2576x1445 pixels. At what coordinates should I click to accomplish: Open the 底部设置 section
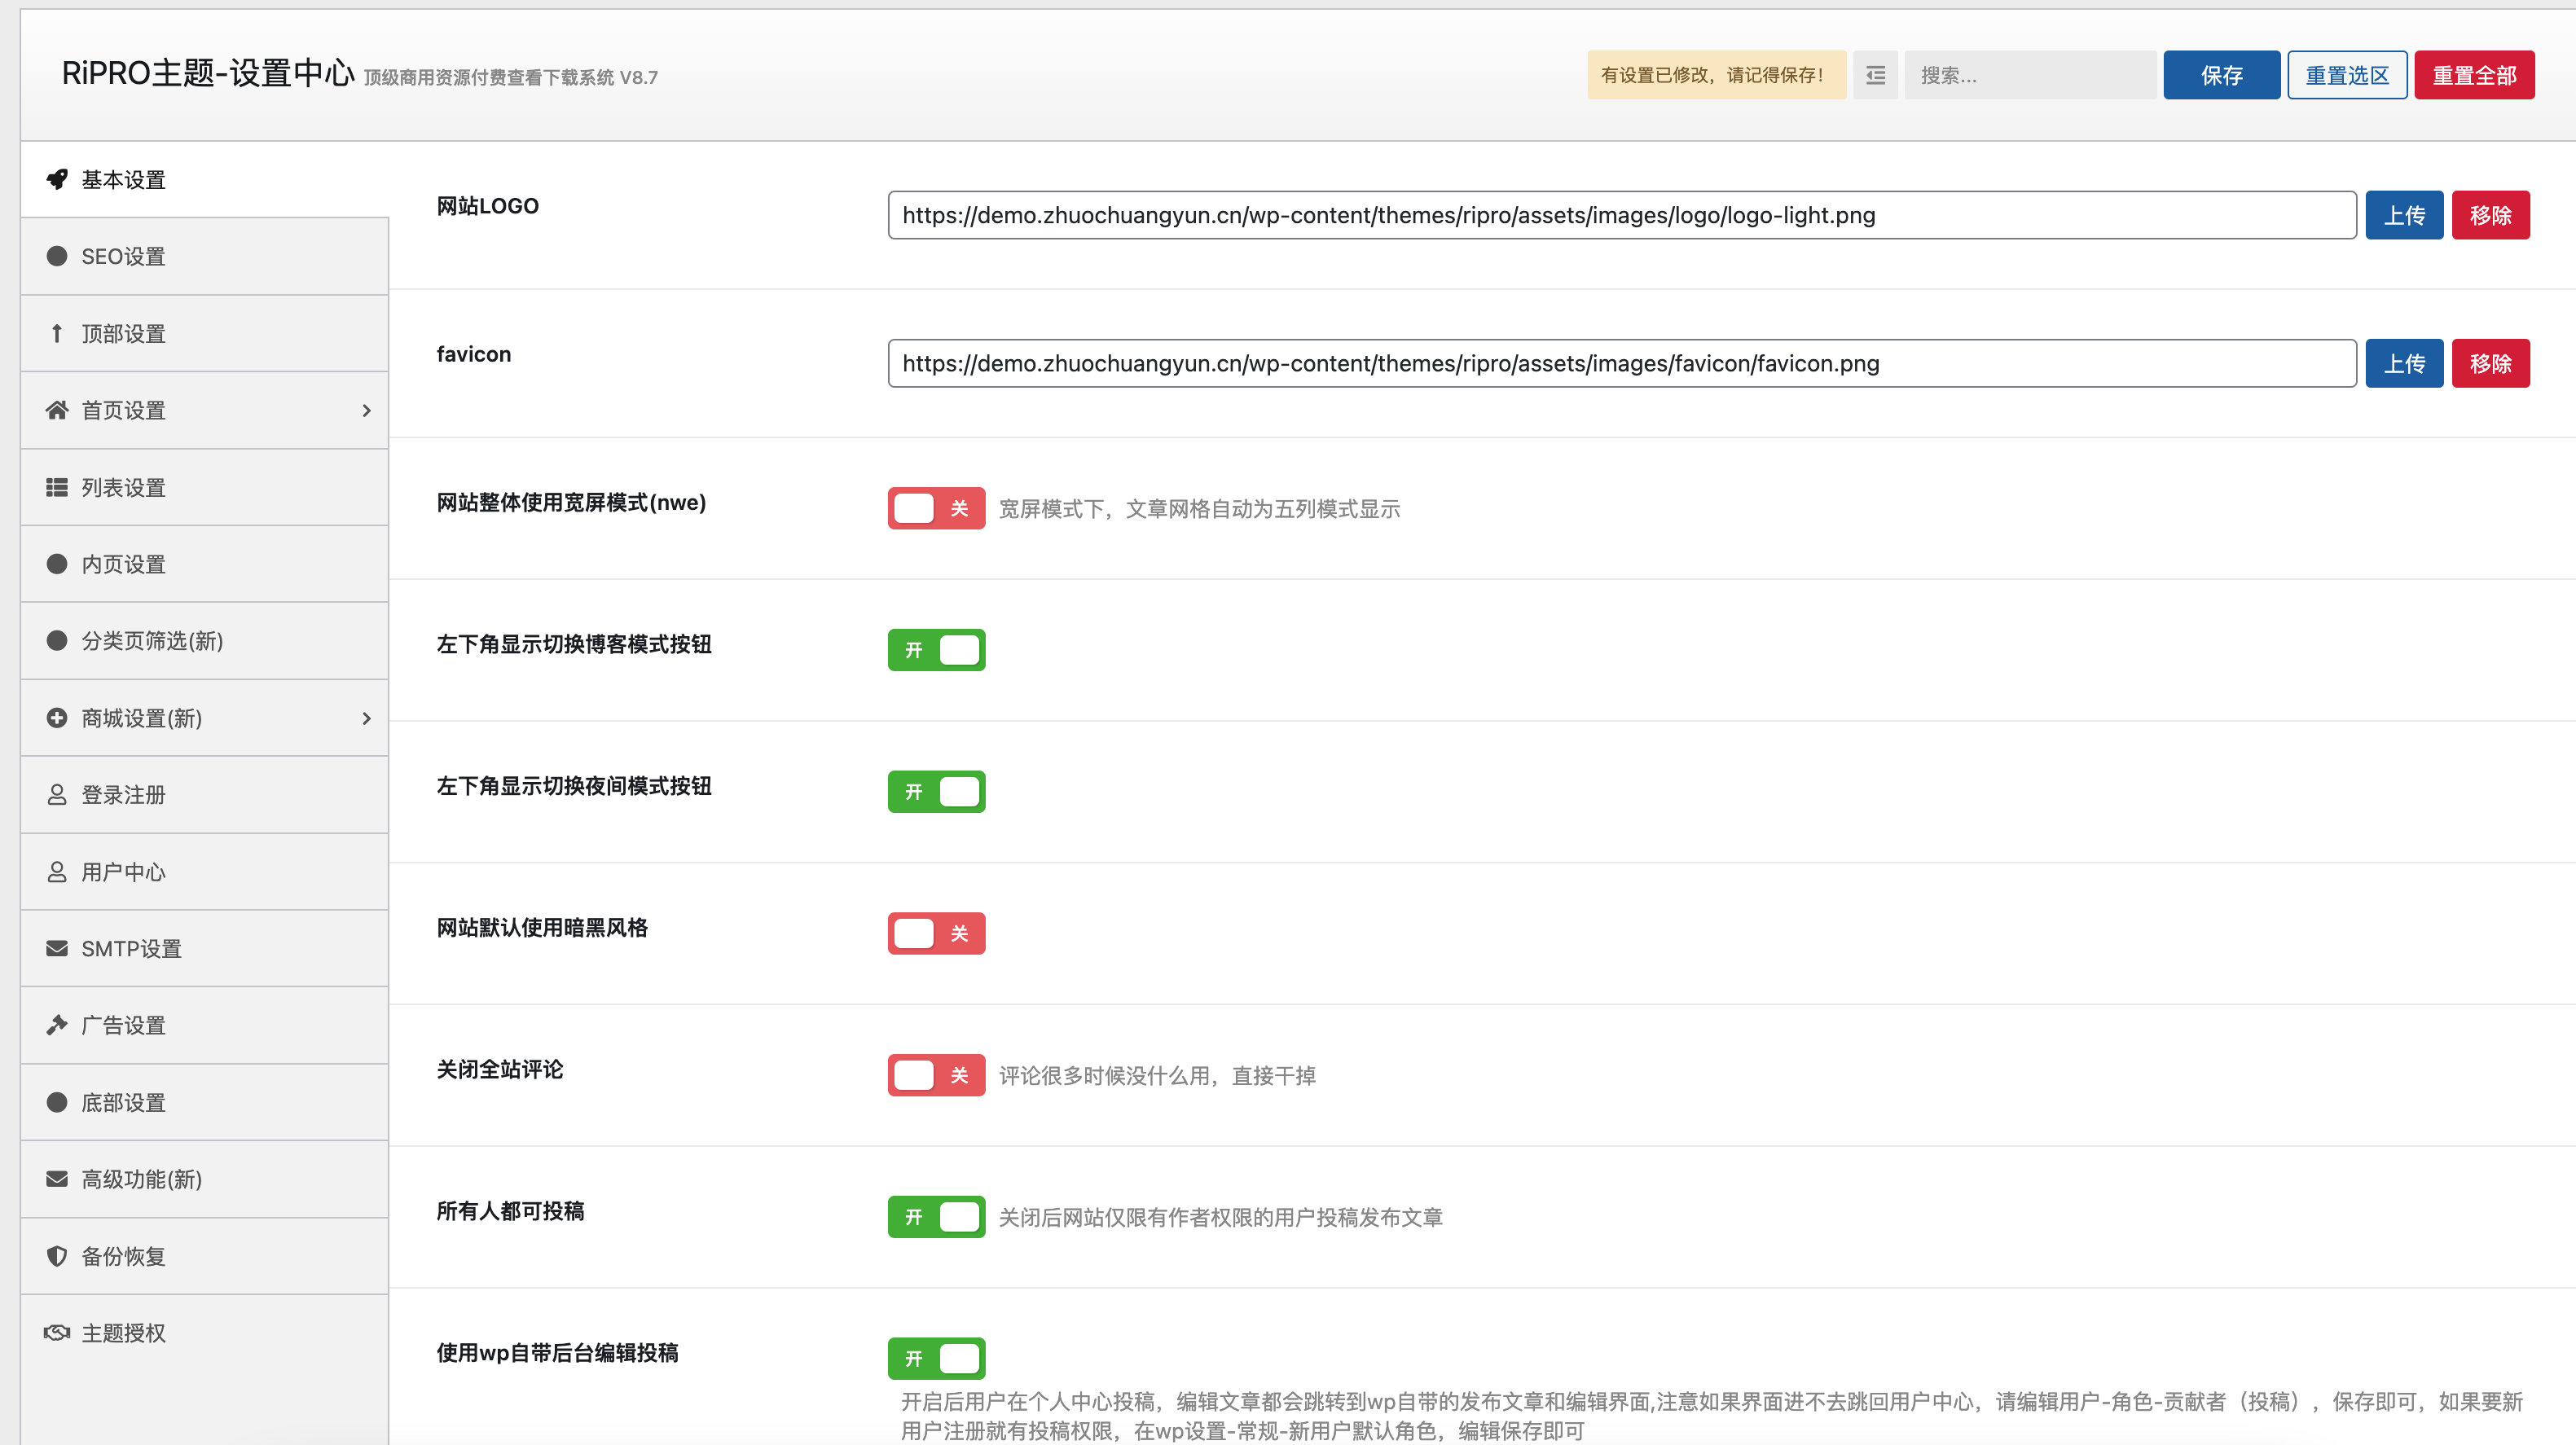coord(205,1102)
